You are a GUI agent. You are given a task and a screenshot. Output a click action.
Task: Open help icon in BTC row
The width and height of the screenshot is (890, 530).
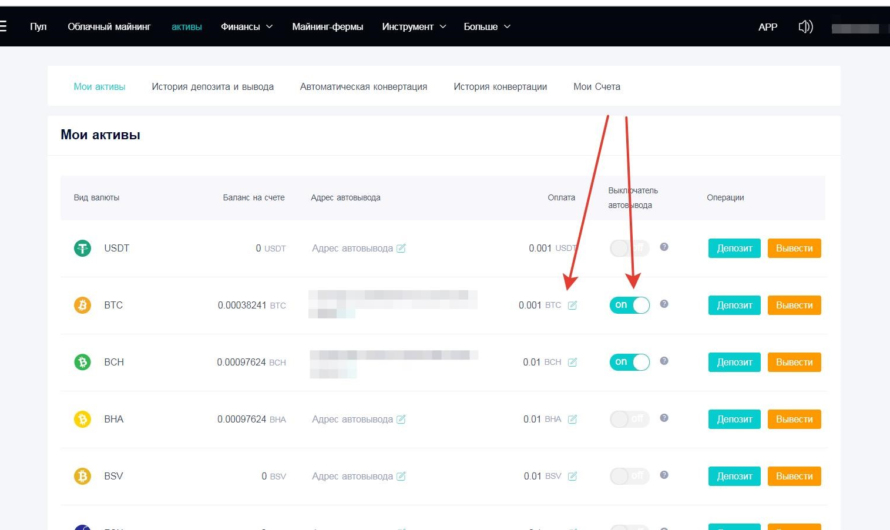coord(664,304)
